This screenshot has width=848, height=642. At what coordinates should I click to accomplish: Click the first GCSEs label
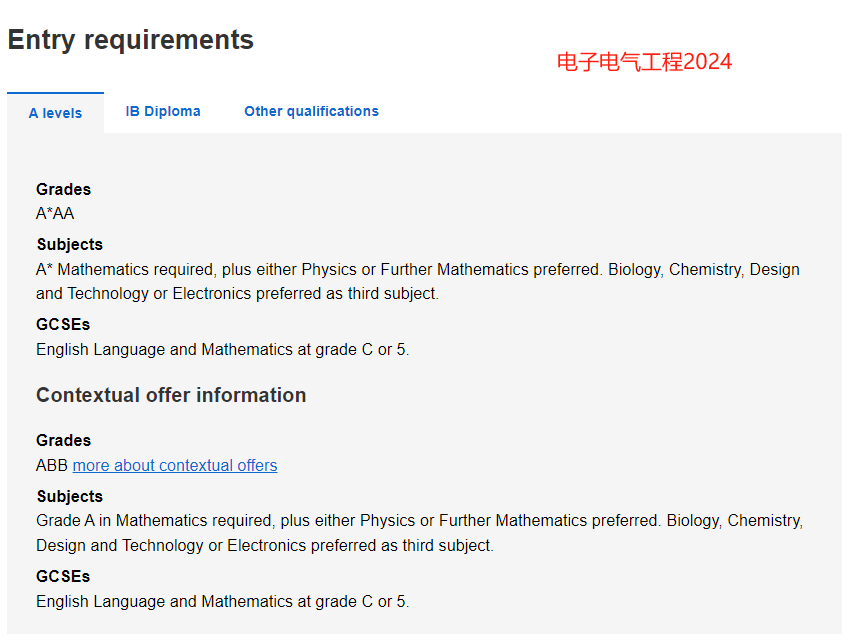click(x=63, y=325)
